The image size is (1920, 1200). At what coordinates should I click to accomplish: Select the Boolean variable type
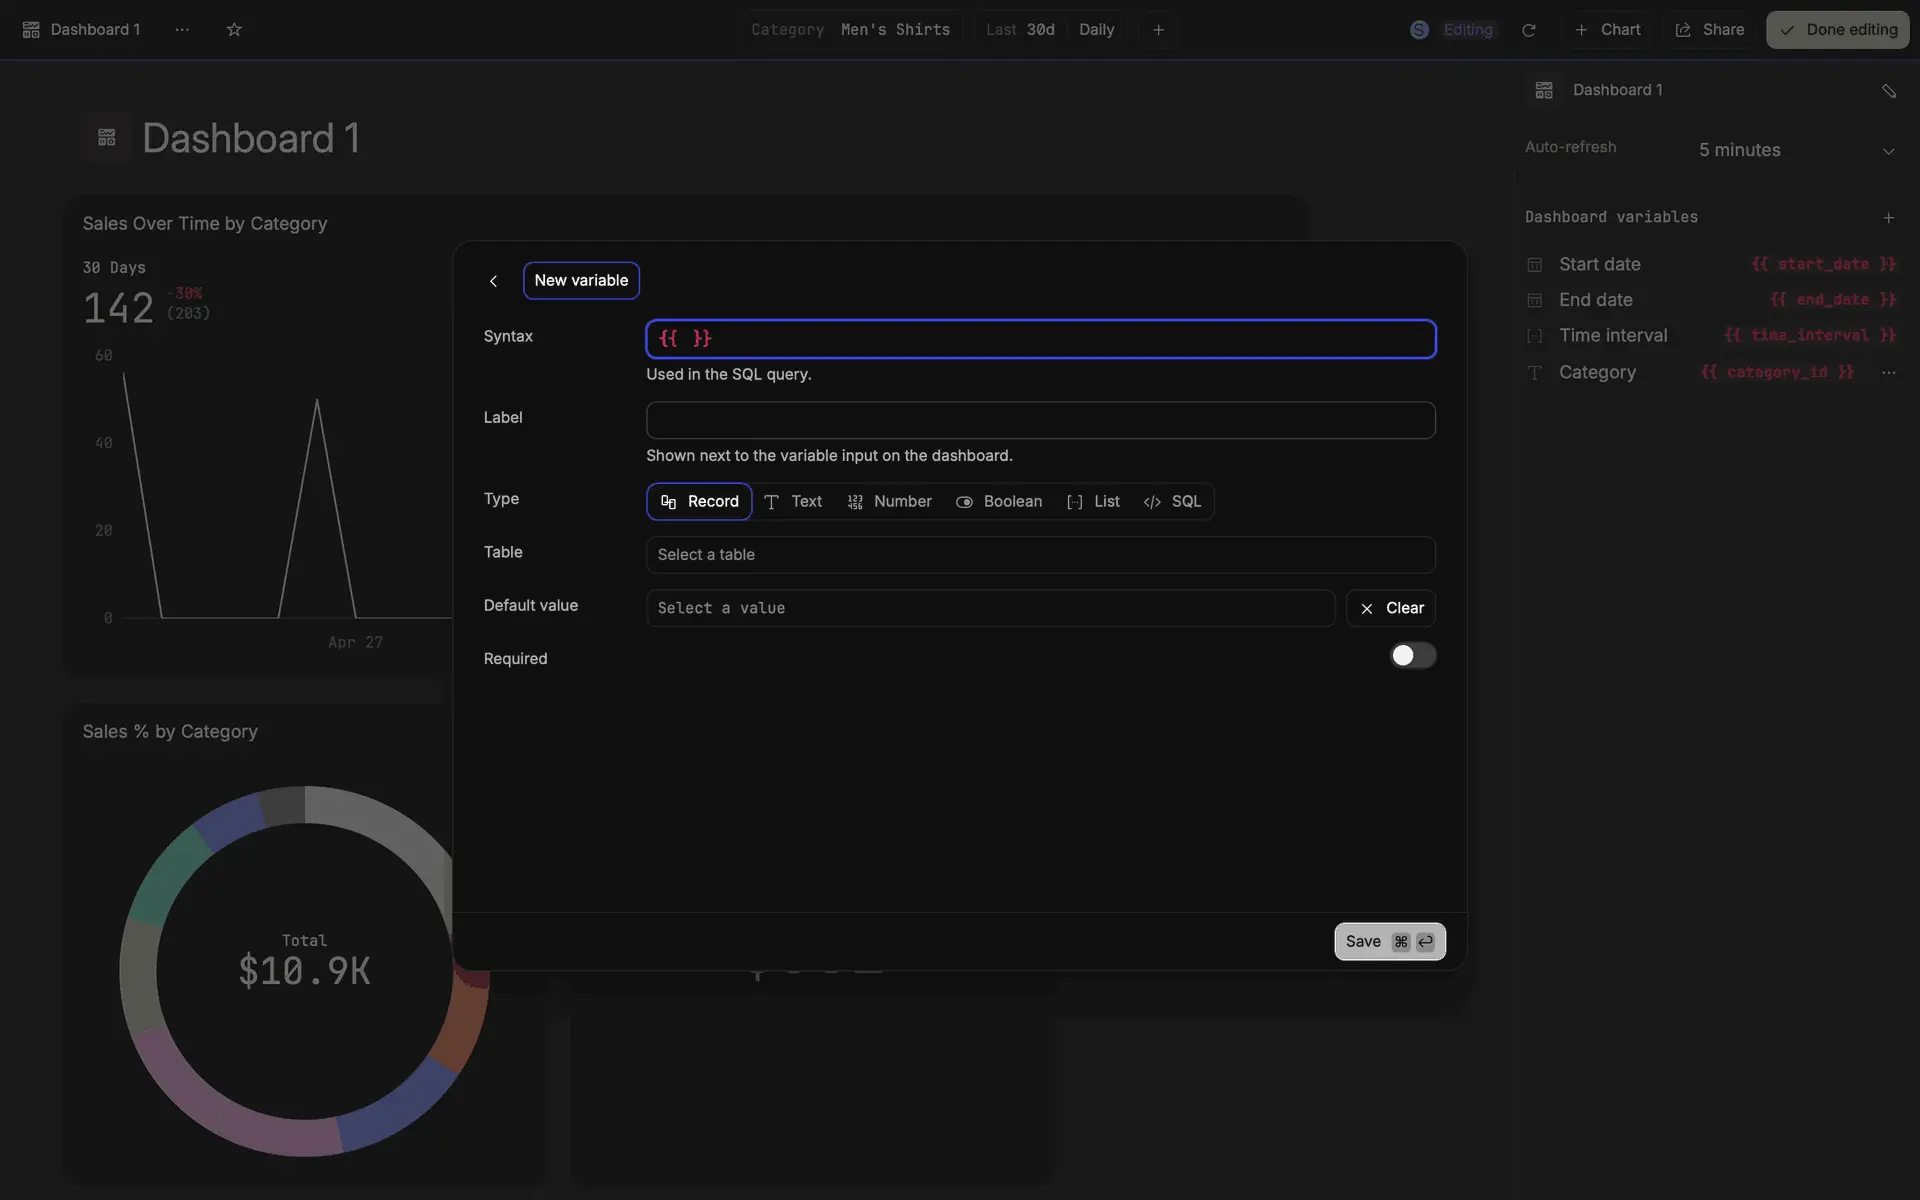coord(999,502)
